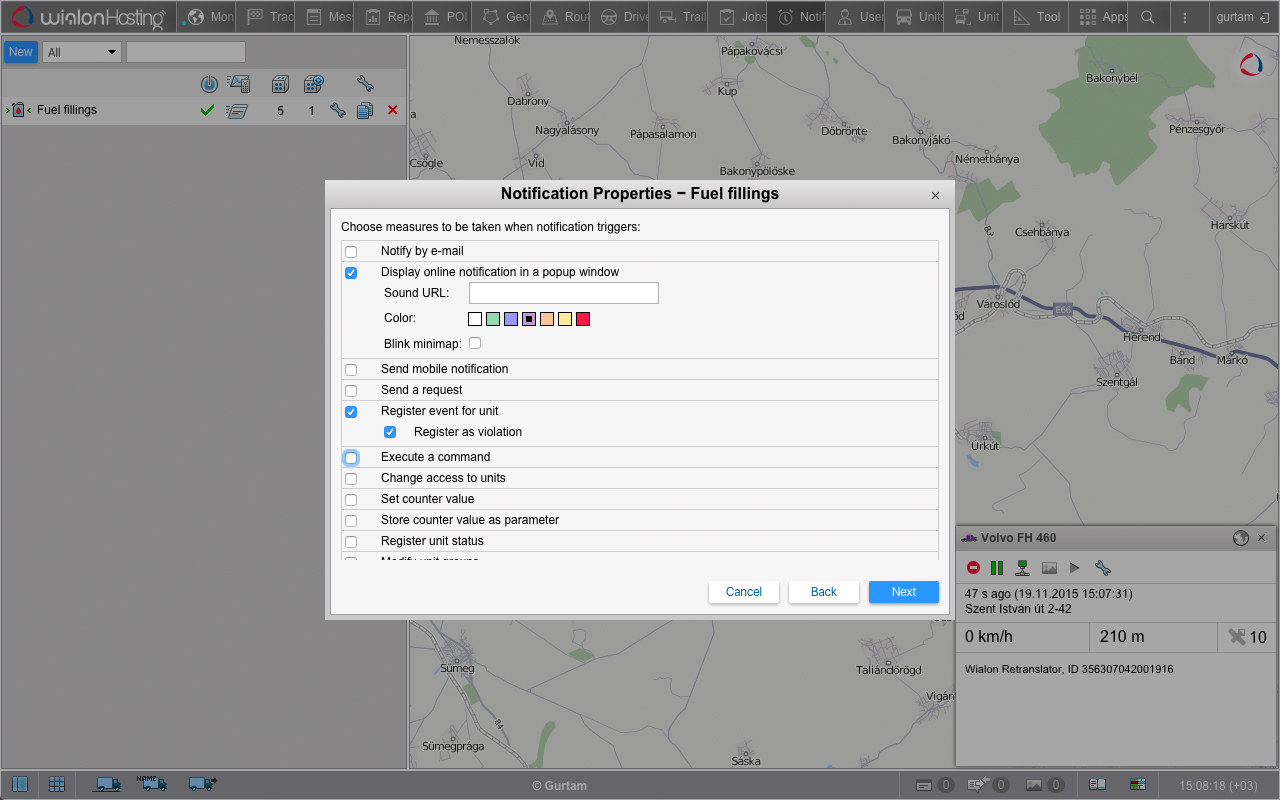Check the Execute a command option
The image size is (1280, 800).
351,458
